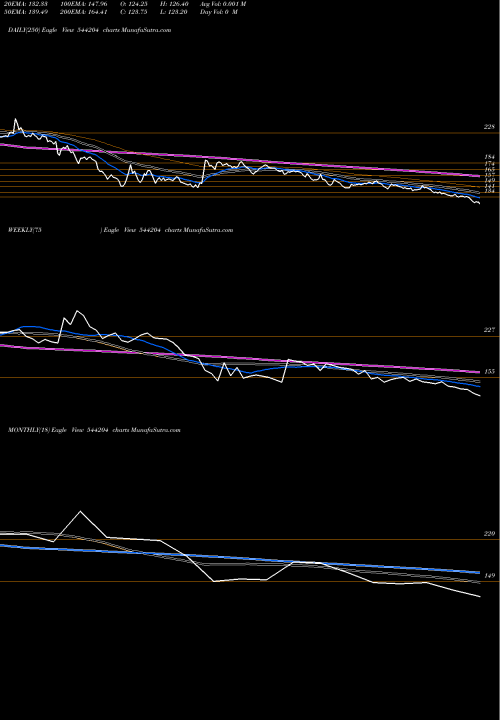The width and height of the screenshot is (500, 720).
Task: Click the 227 price level on weekly chart
Action: (489, 330)
